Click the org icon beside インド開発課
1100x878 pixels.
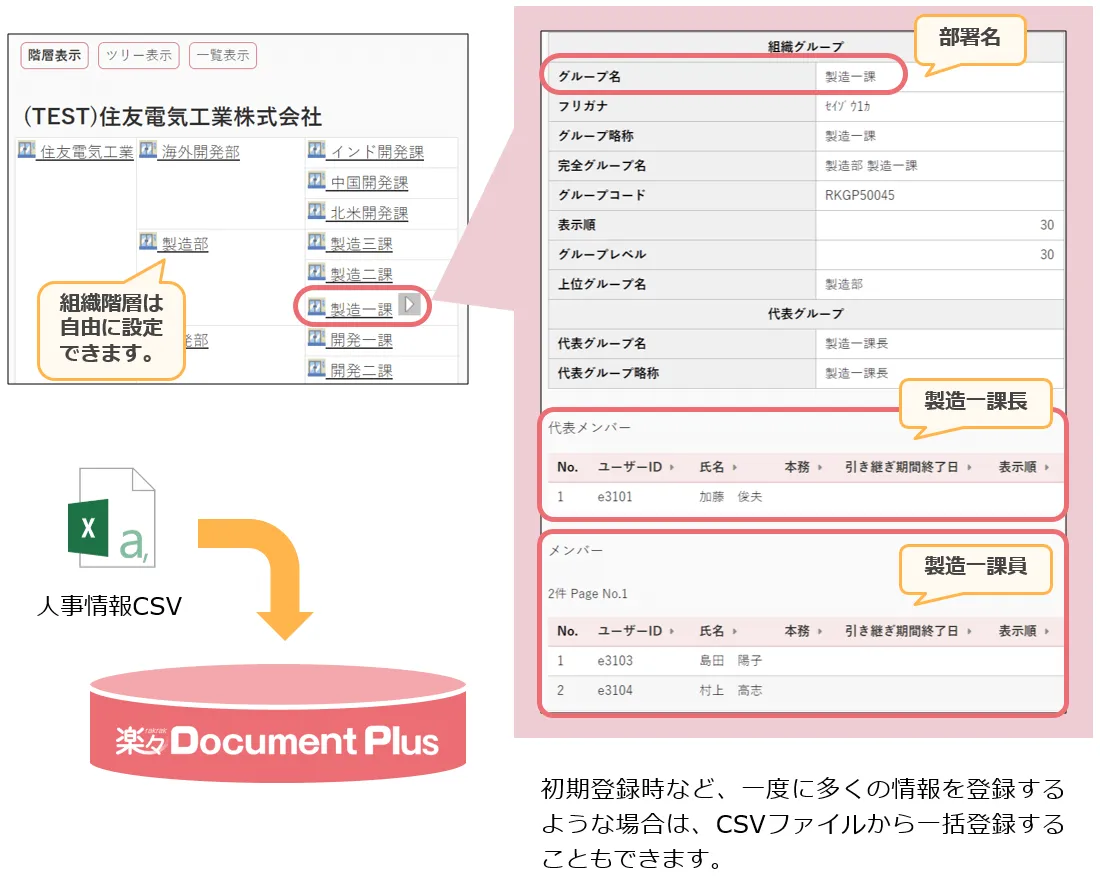coord(316,149)
